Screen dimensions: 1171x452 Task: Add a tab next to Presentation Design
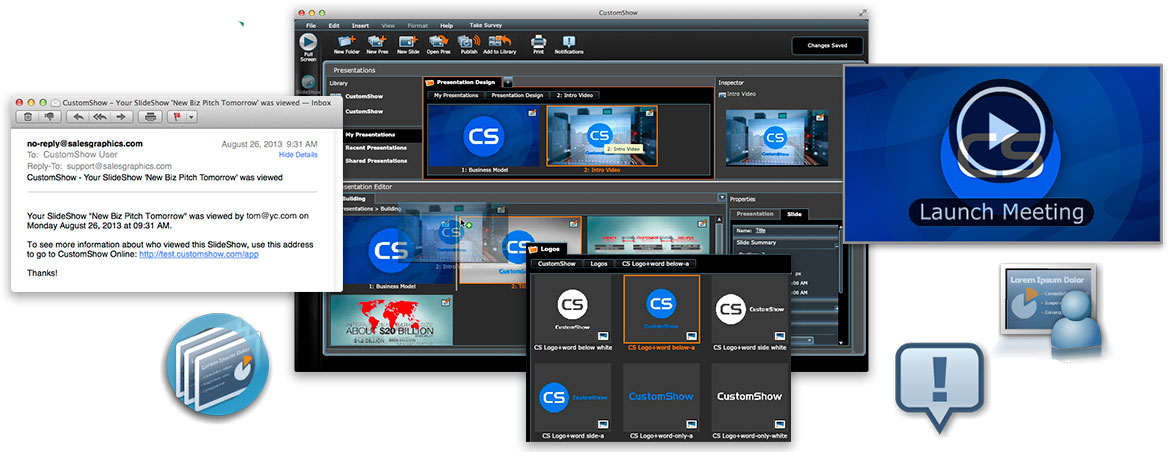(508, 81)
